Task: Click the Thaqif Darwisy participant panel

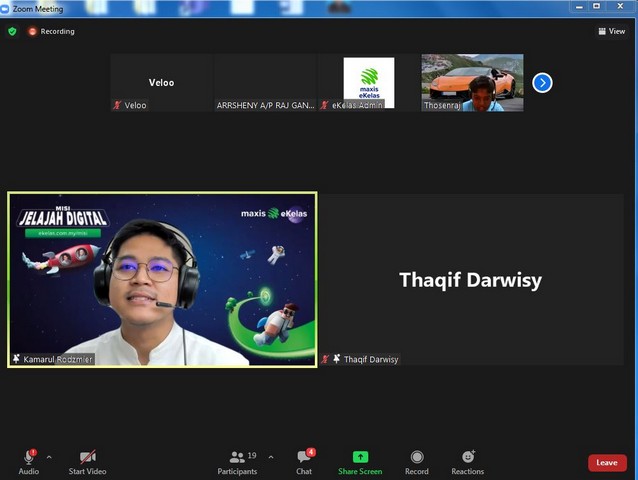Action: coord(470,280)
